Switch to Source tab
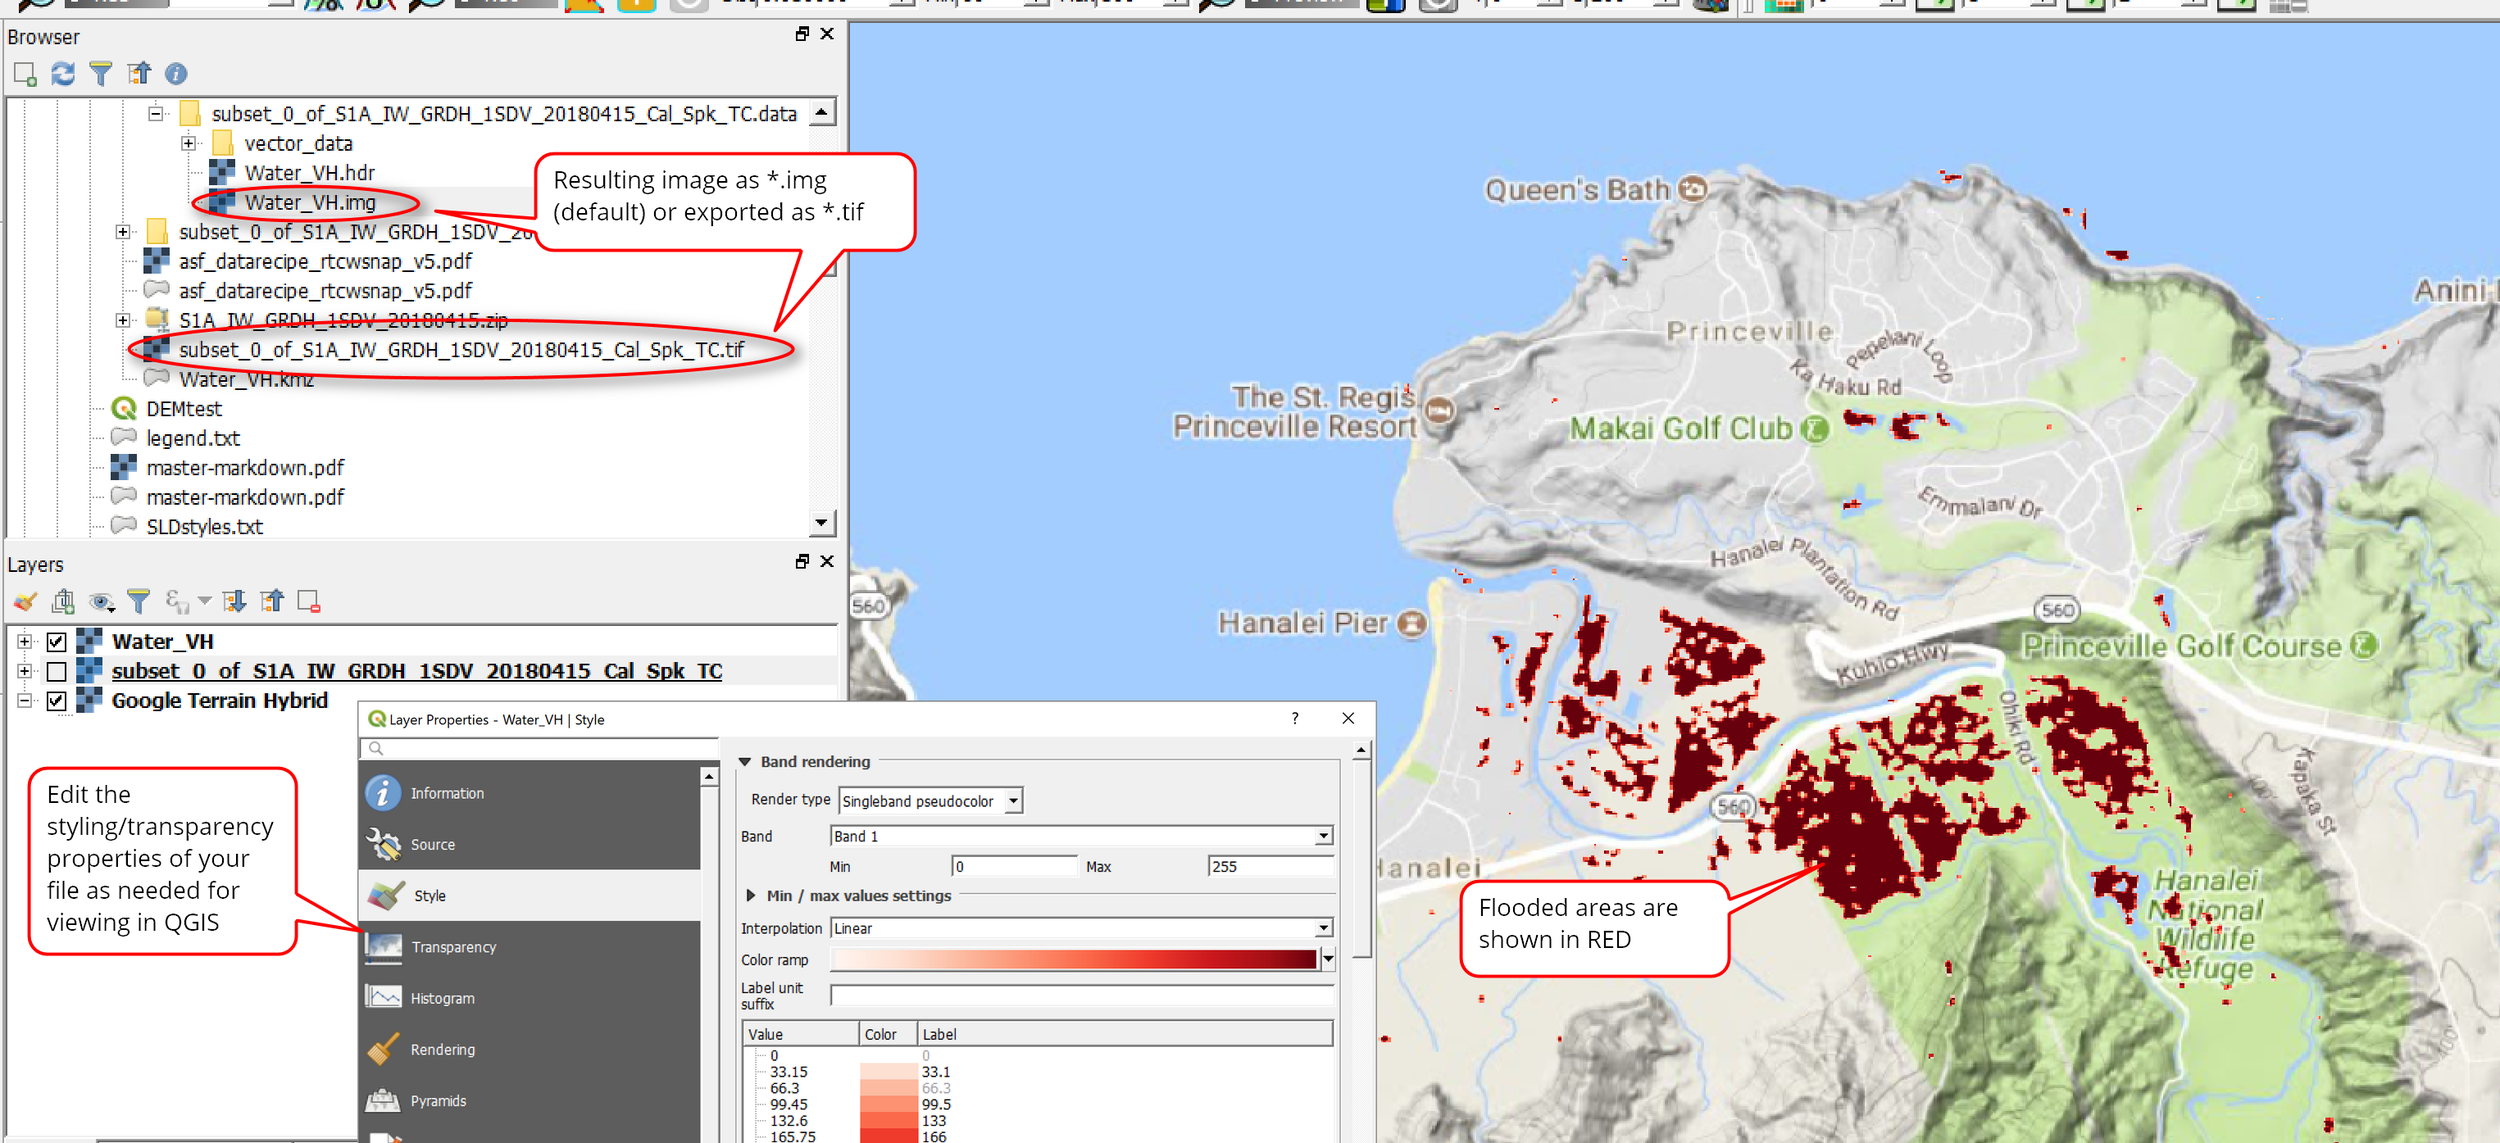The height and width of the screenshot is (1143, 2500). tap(530, 845)
